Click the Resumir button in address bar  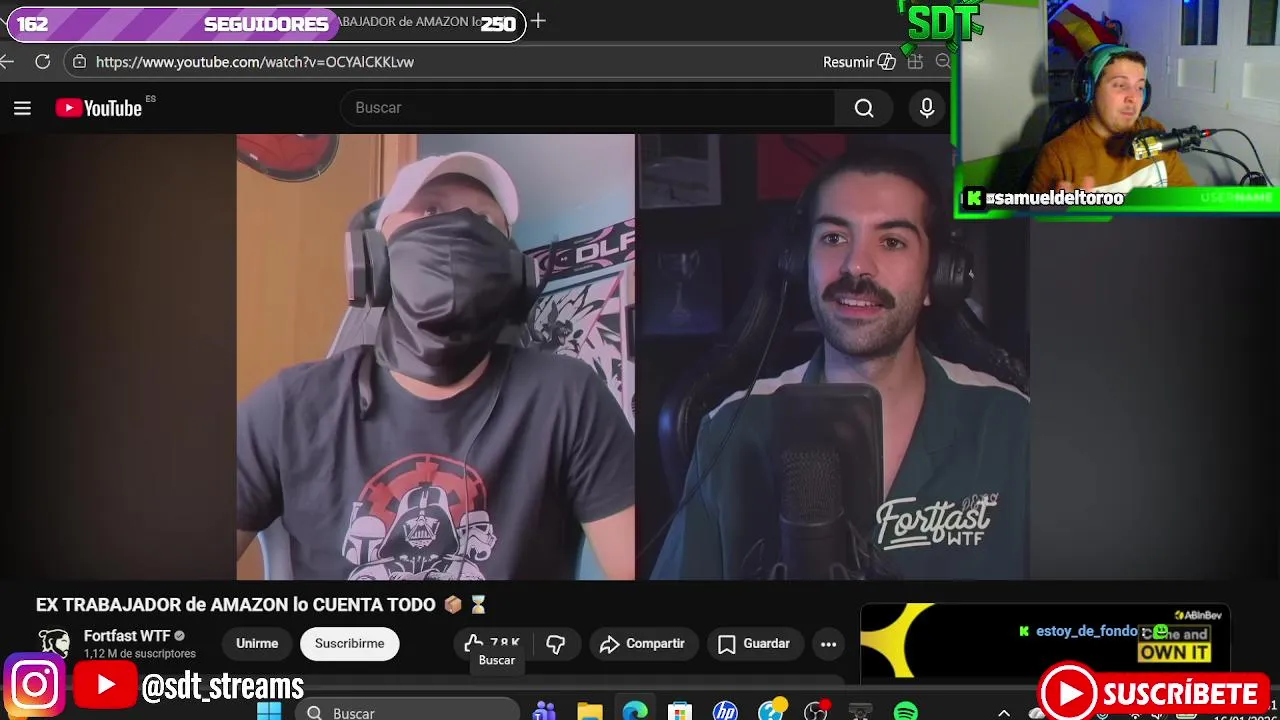(859, 62)
